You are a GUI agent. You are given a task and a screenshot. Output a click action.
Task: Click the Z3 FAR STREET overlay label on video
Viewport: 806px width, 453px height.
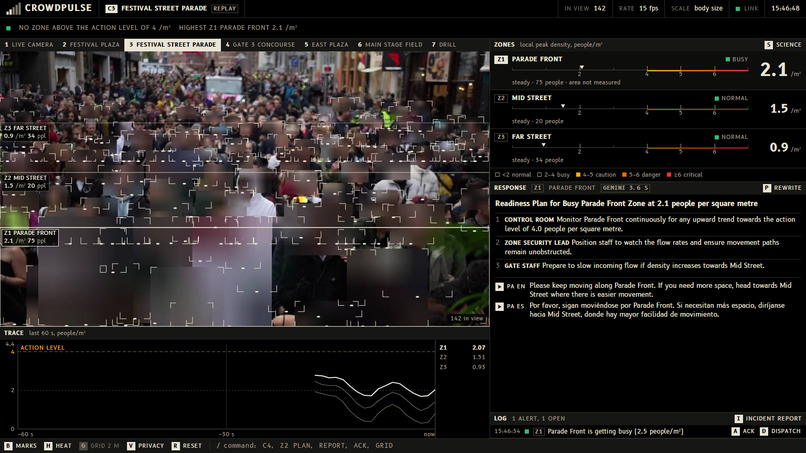(x=25, y=132)
